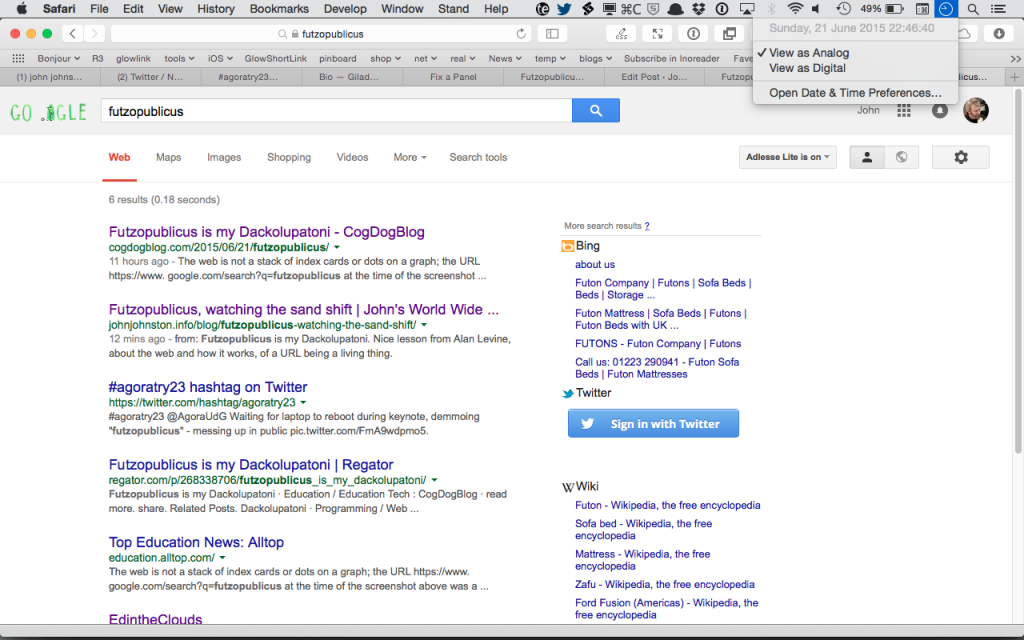
Task: Open the Develop menu
Action: pyautogui.click(x=345, y=8)
